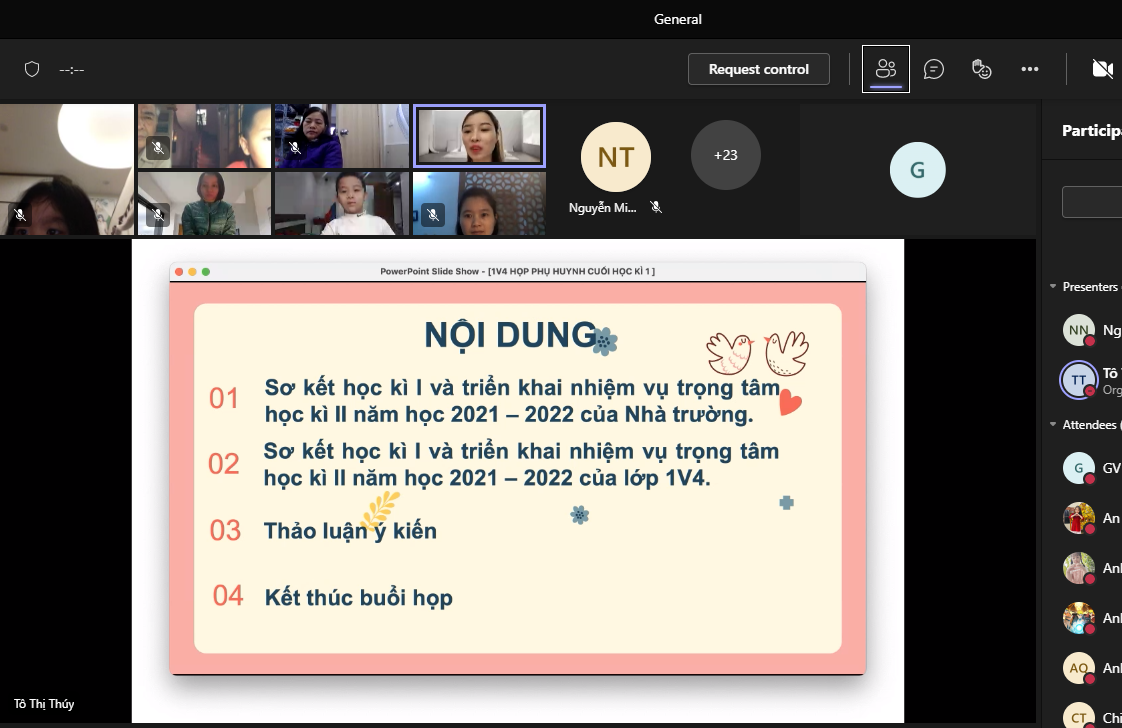The image size is (1122, 728).
Task: Open the reactions and raise hand menu
Action: 982,69
